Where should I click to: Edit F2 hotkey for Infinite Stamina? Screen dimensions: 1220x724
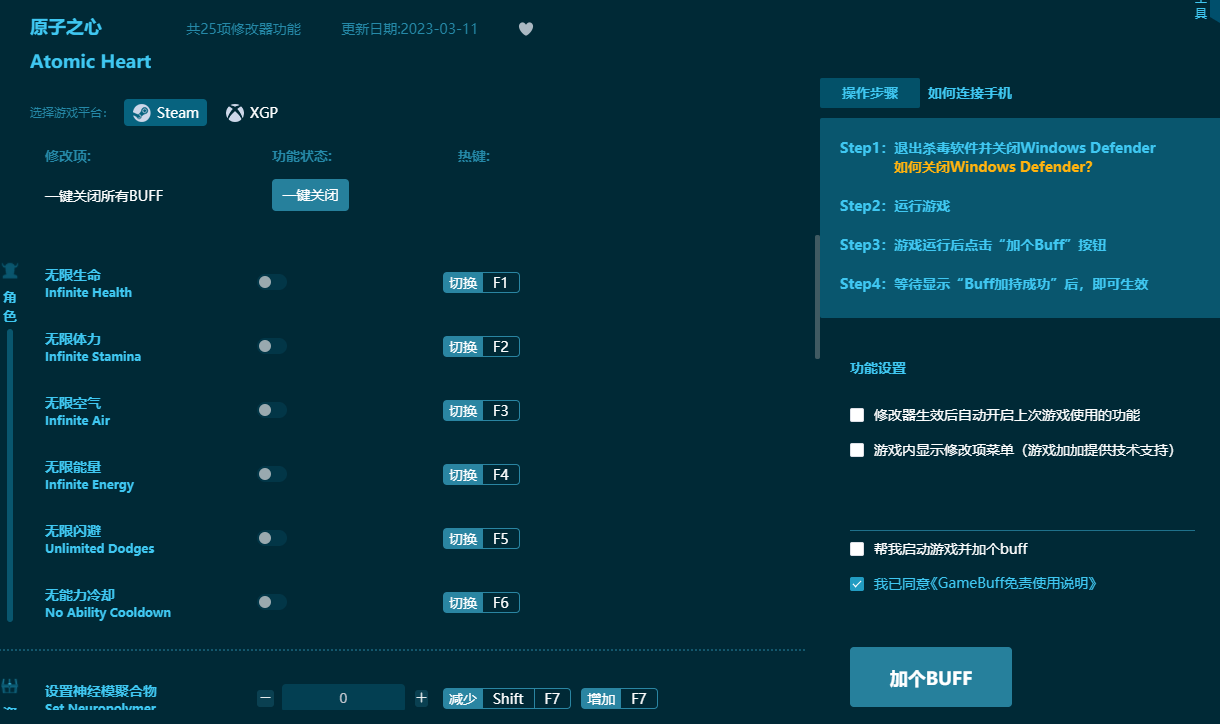pos(481,347)
